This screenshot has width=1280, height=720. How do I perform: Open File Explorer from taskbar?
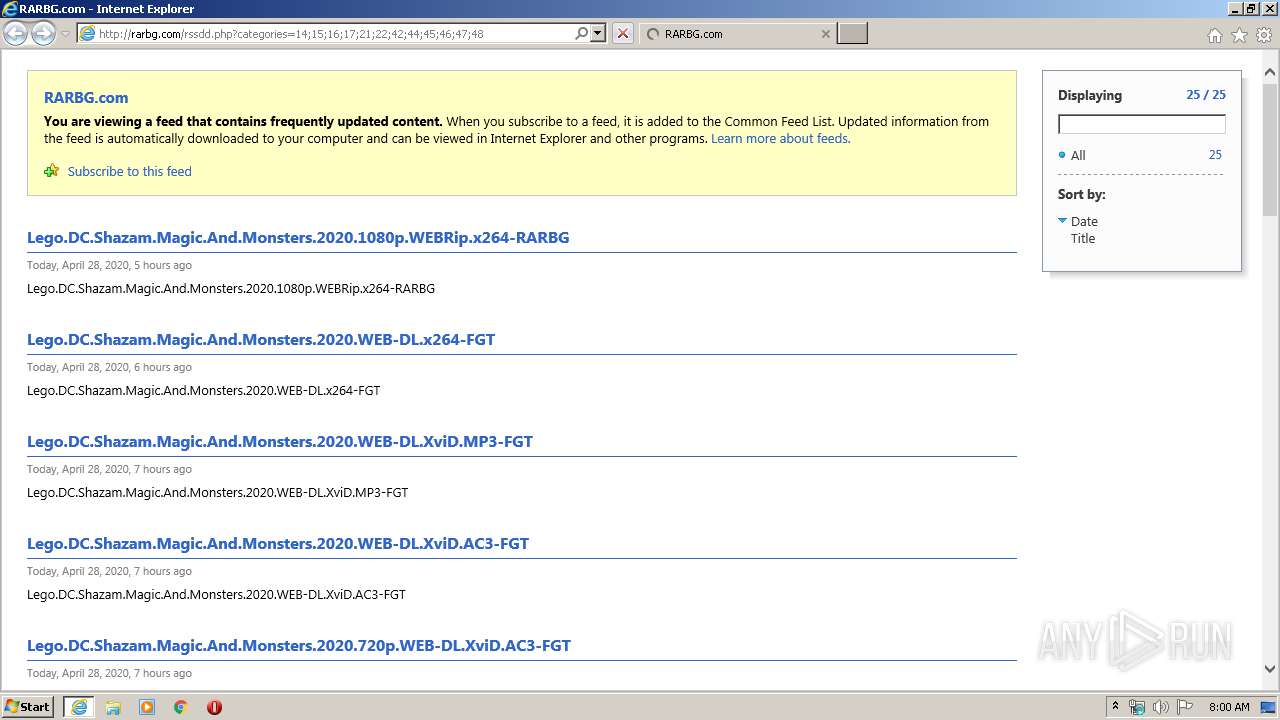[x=113, y=707]
